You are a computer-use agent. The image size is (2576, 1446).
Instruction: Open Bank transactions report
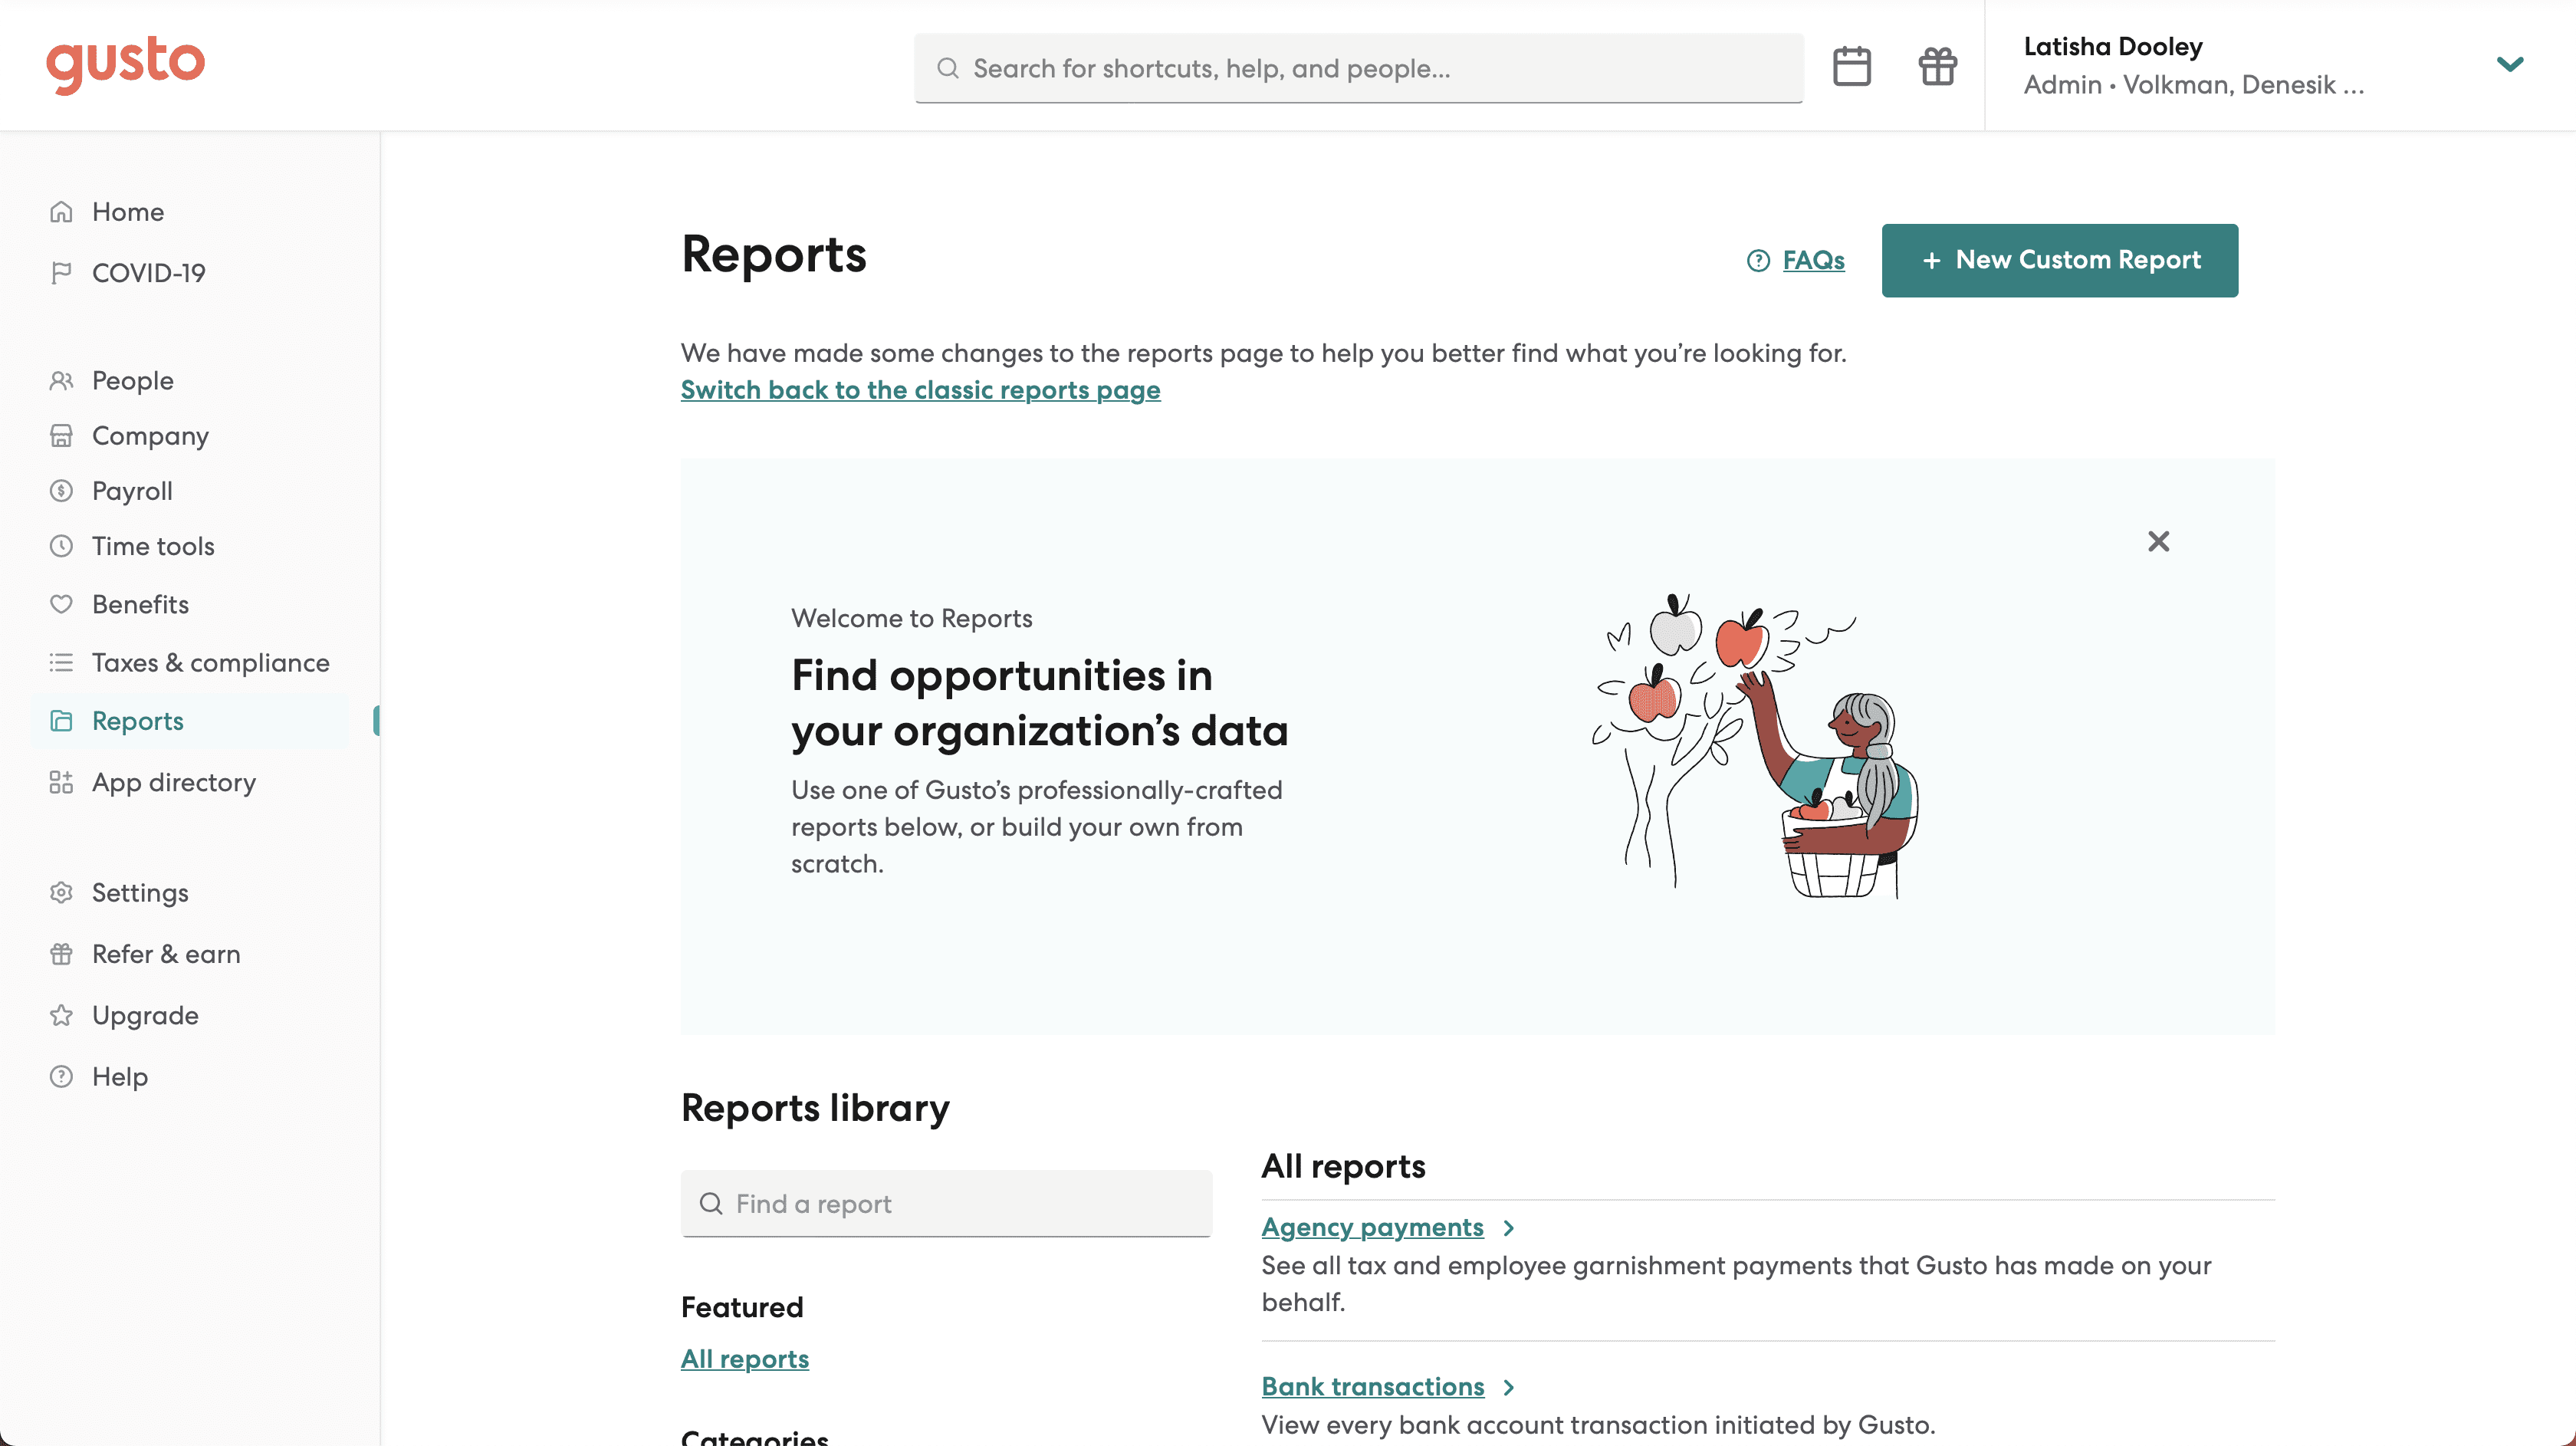pos(1372,1386)
